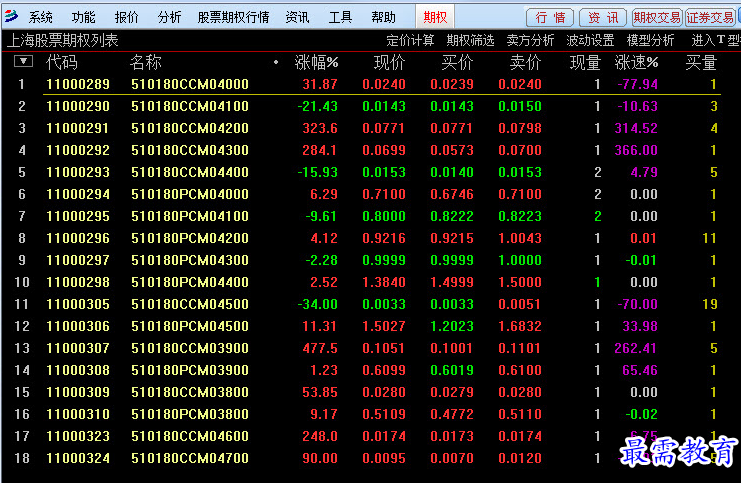Sort by 涨幅% column header
The height and width of the screenshot is (483, 744).
316,62
